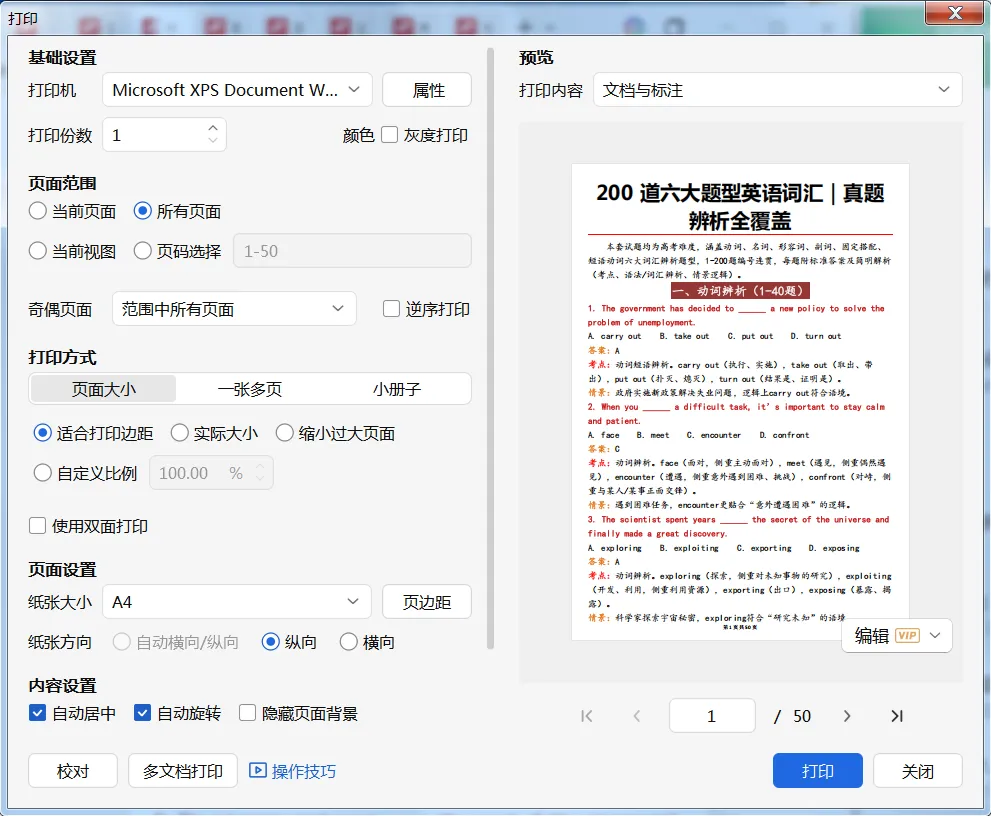
Task: Uncheck 自动旋转 checkbox
Action: [x=142, y=714]
